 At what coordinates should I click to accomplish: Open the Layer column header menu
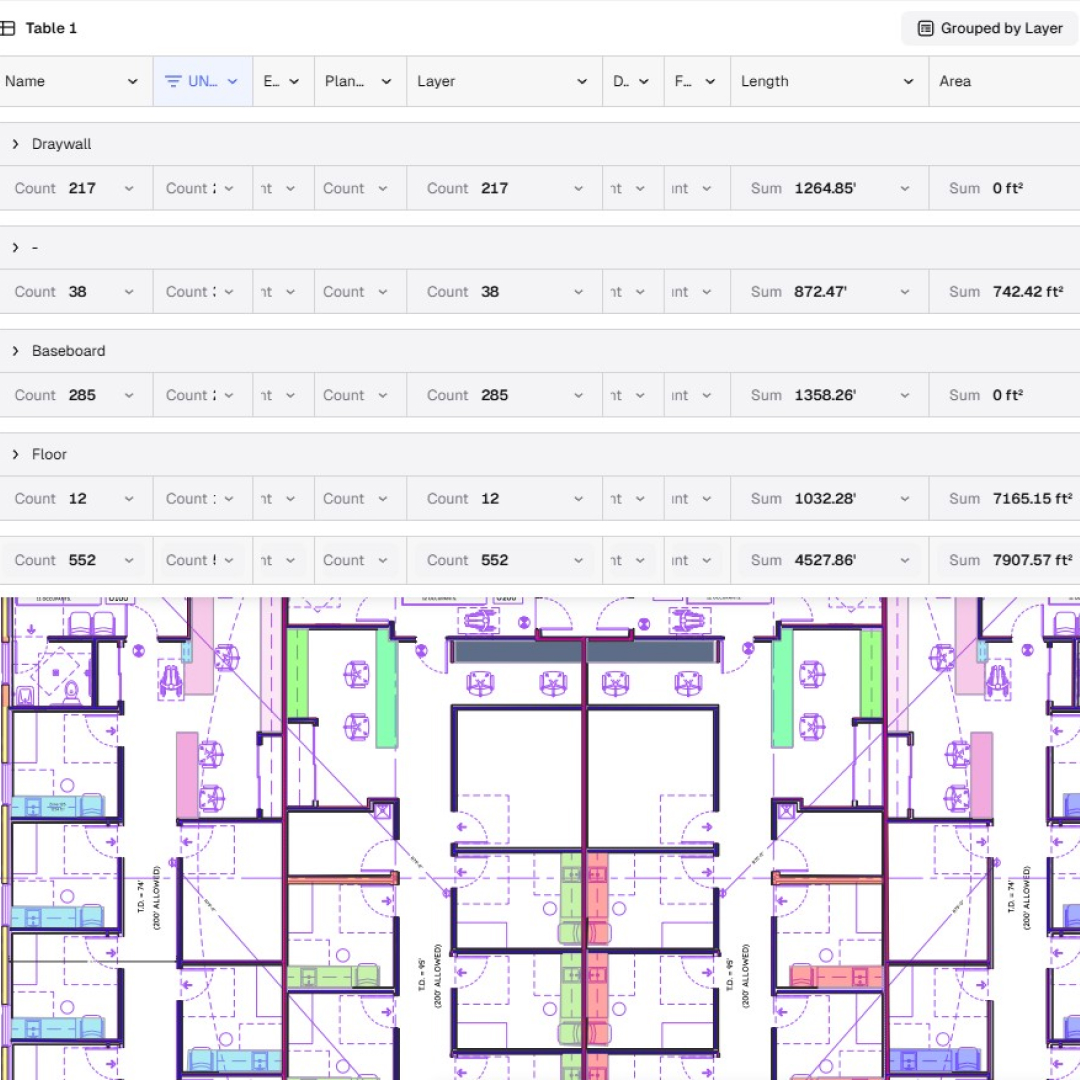pyautogui.click(x=582, y=82)
